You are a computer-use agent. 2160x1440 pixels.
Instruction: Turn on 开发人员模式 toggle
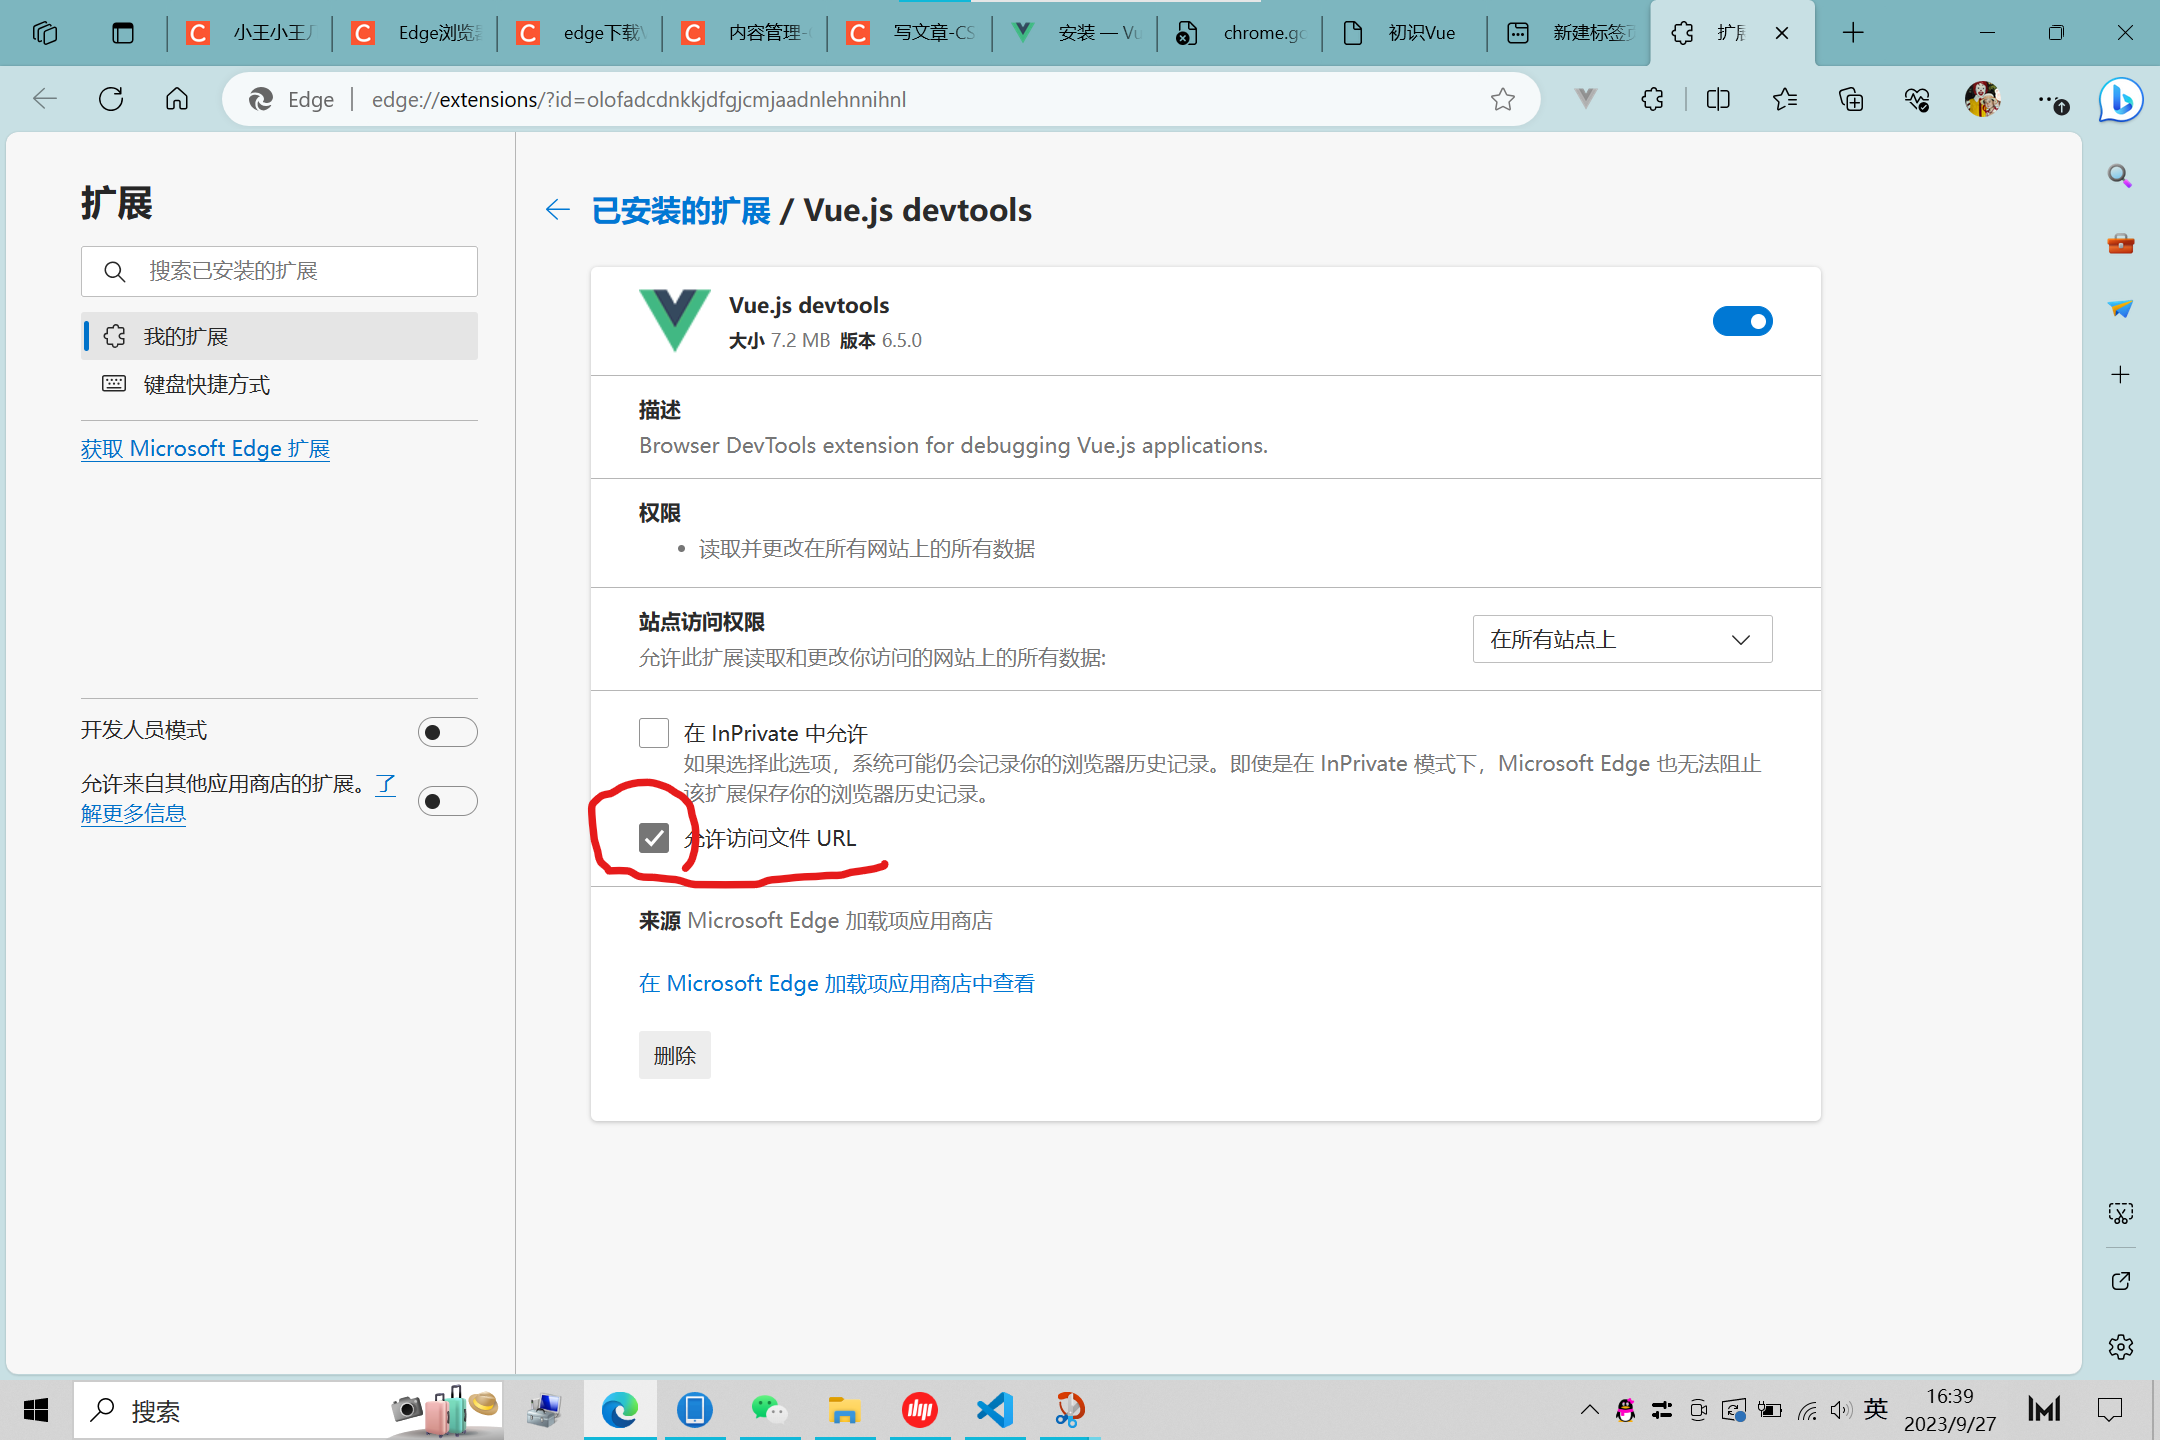[x=447, y=732]
